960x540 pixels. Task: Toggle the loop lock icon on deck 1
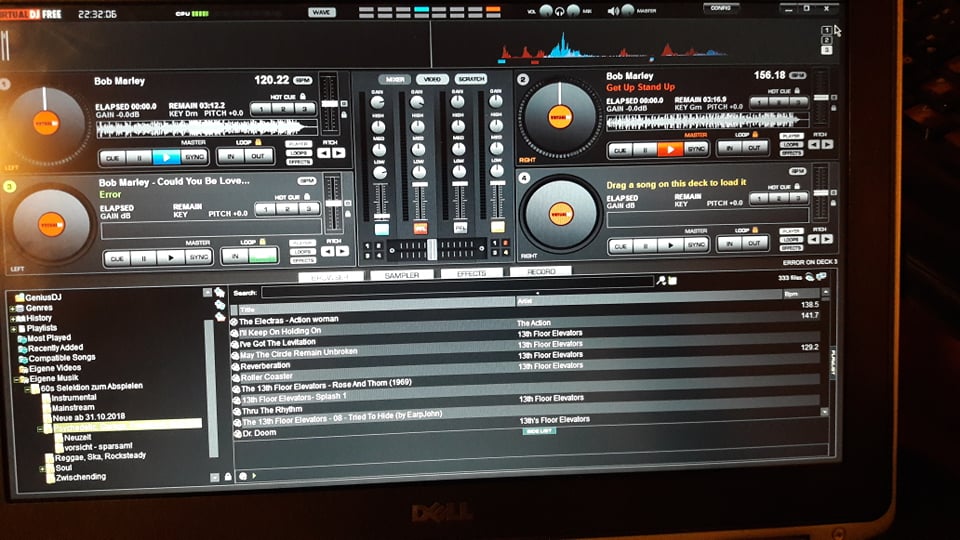pyautogui.click(x=258, y=142)
